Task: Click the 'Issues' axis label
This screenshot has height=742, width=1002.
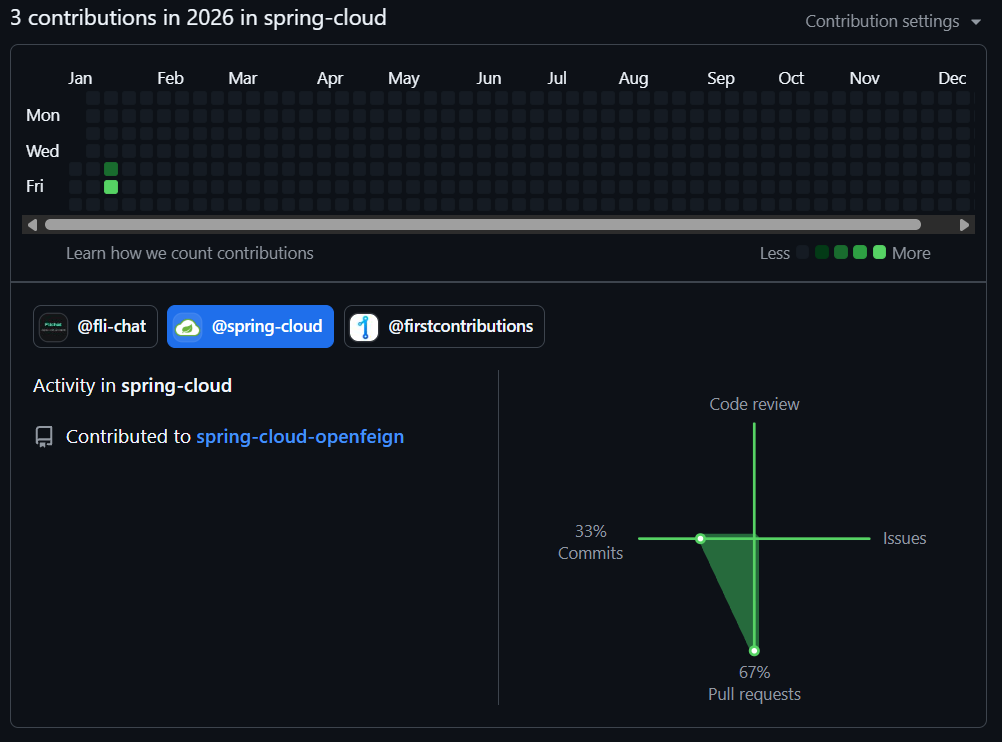Action: coord(904,538)
